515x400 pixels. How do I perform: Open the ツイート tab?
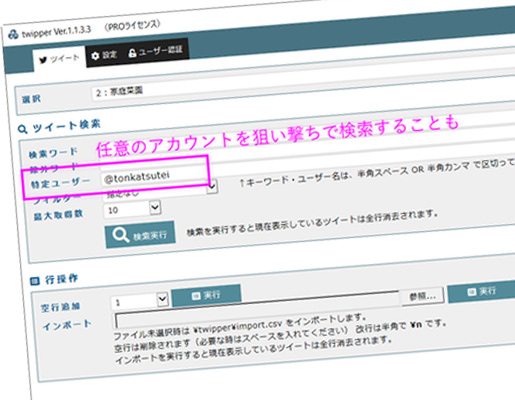click(x=59, y=59)
